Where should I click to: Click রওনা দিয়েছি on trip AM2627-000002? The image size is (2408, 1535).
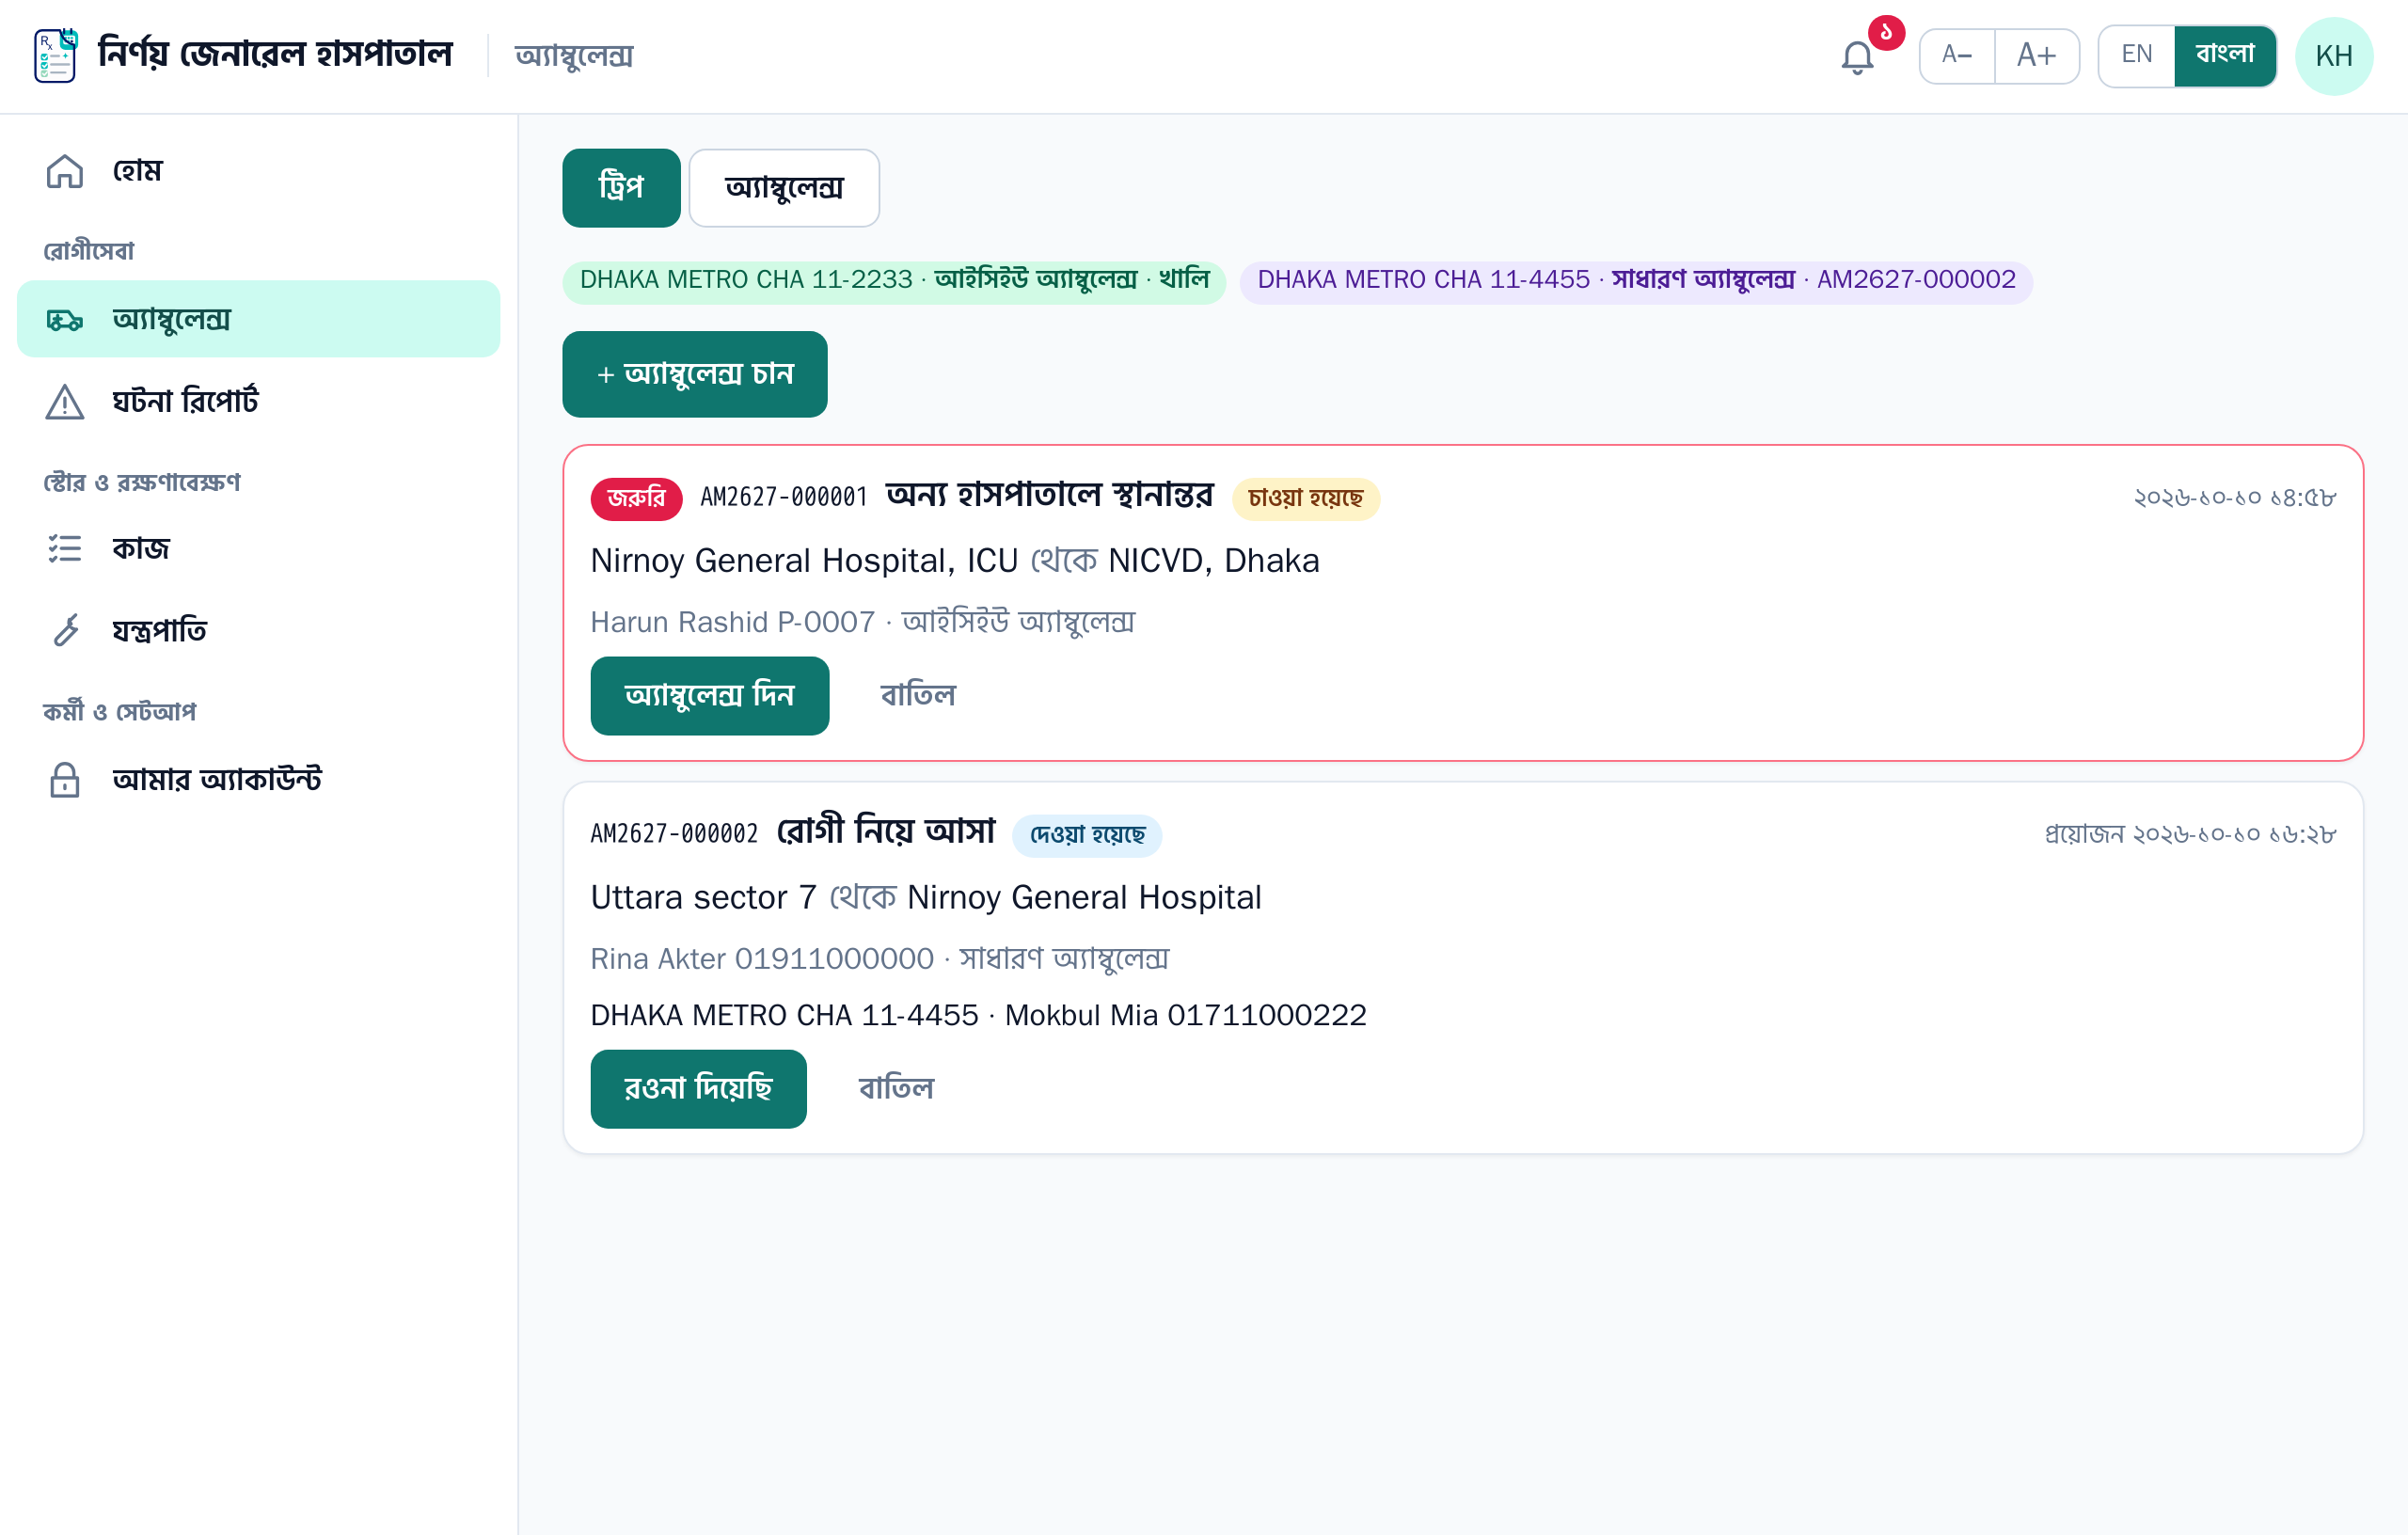click(699, 1089)
